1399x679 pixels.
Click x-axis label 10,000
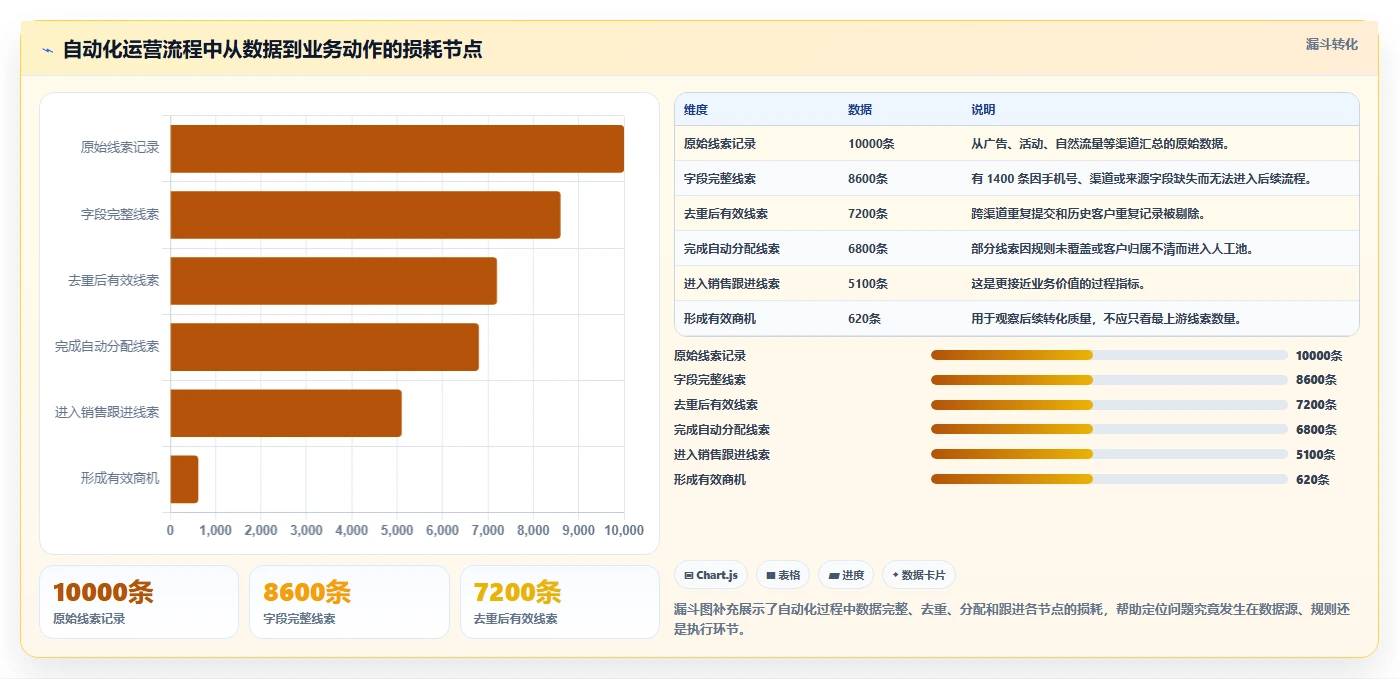[x=624, y=531]
